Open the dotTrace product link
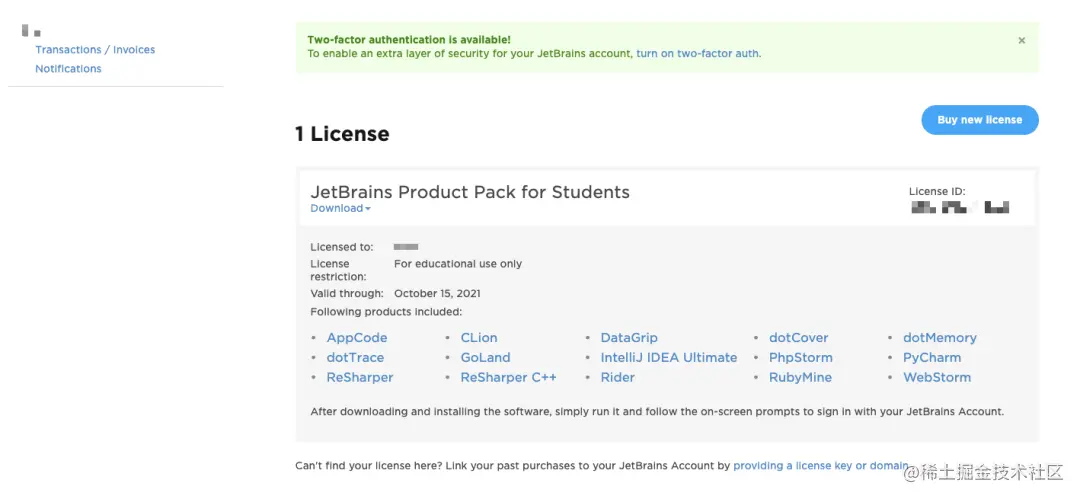The image size is (1080, 499). click(355, 358)
